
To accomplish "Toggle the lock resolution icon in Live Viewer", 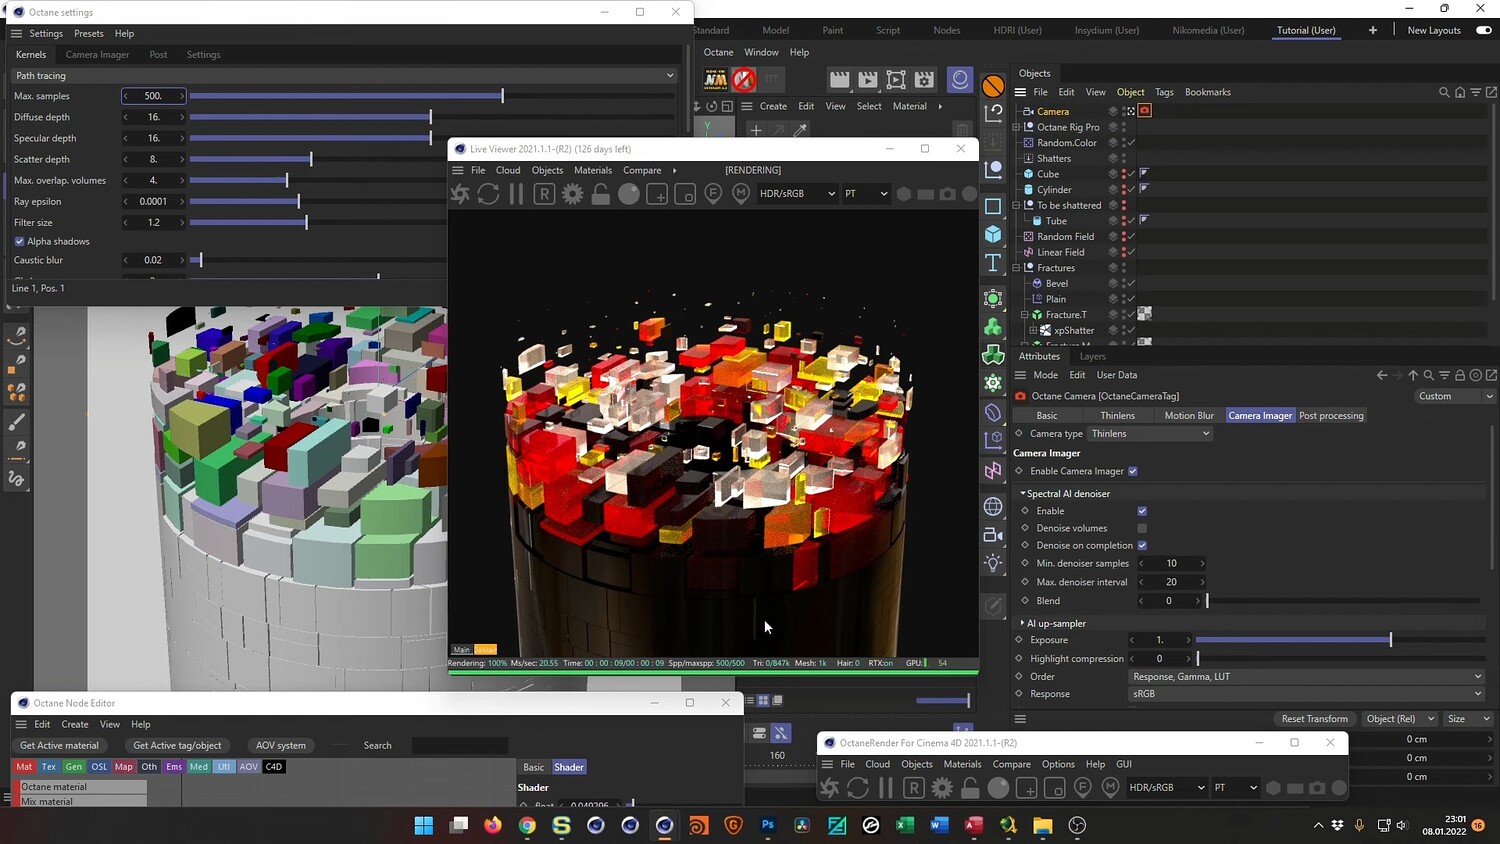I will coord(600,194).
